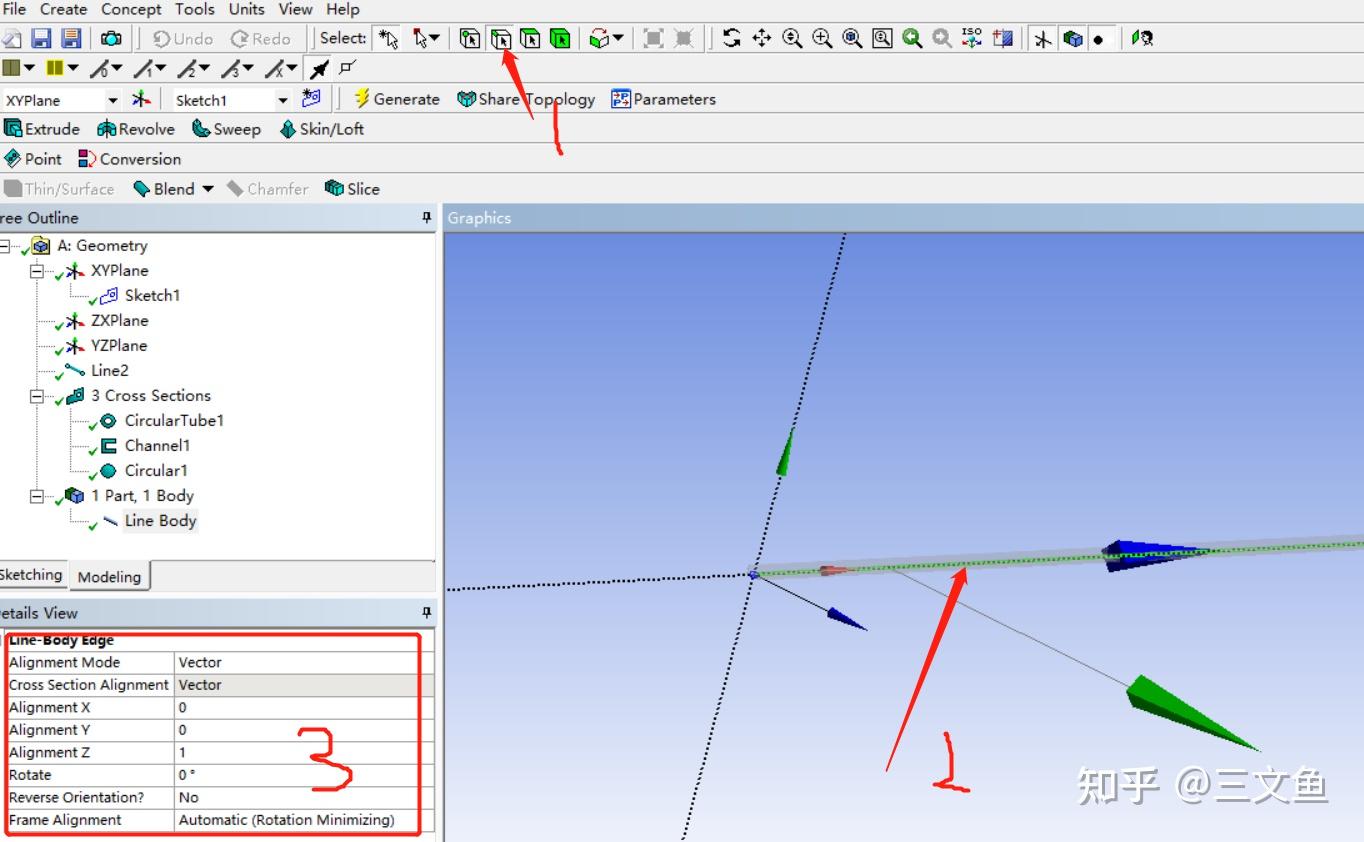Set the isometric ISO view
Viewport: 1364px width, 842px height.
(972, 38)
